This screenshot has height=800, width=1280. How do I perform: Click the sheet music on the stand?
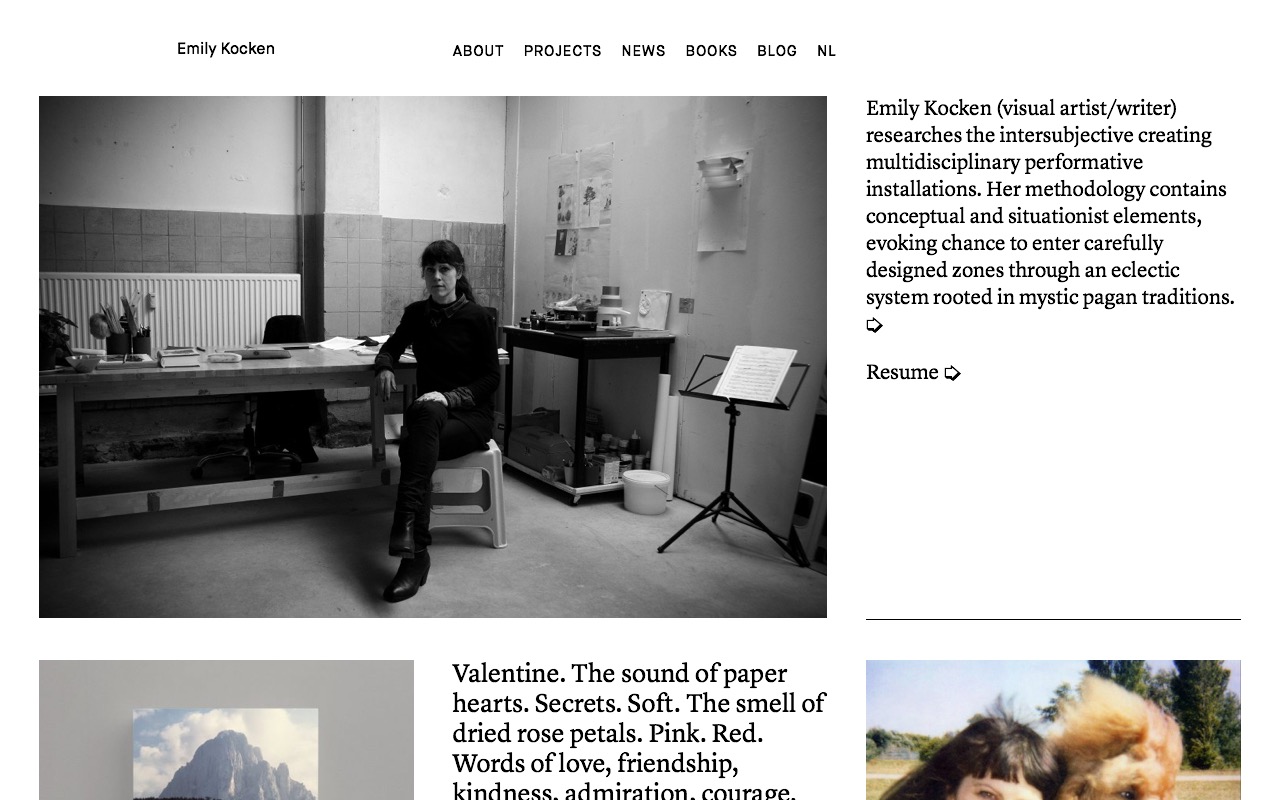pyautogui.click(x=755, y=373)
